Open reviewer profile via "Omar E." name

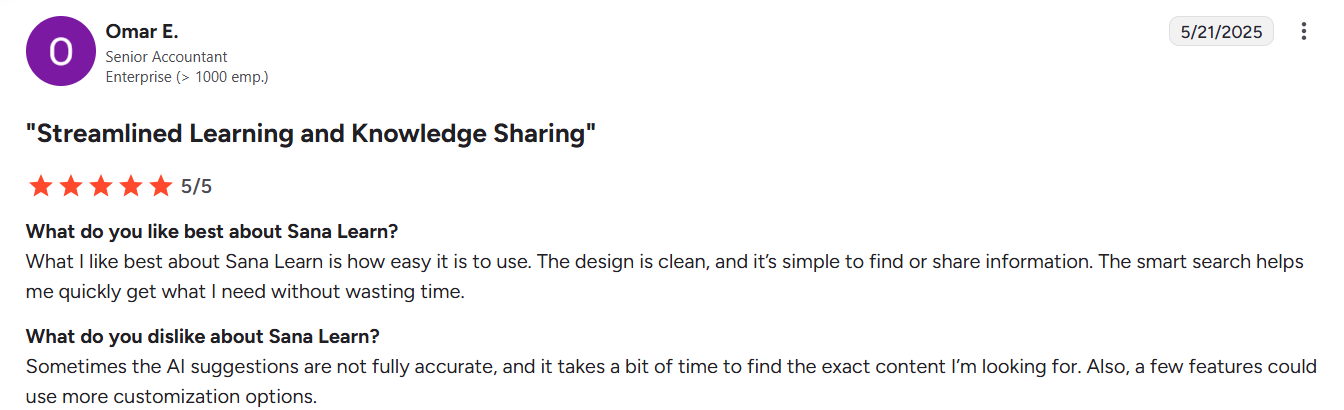pyautogui.click(x=141, y=32)
